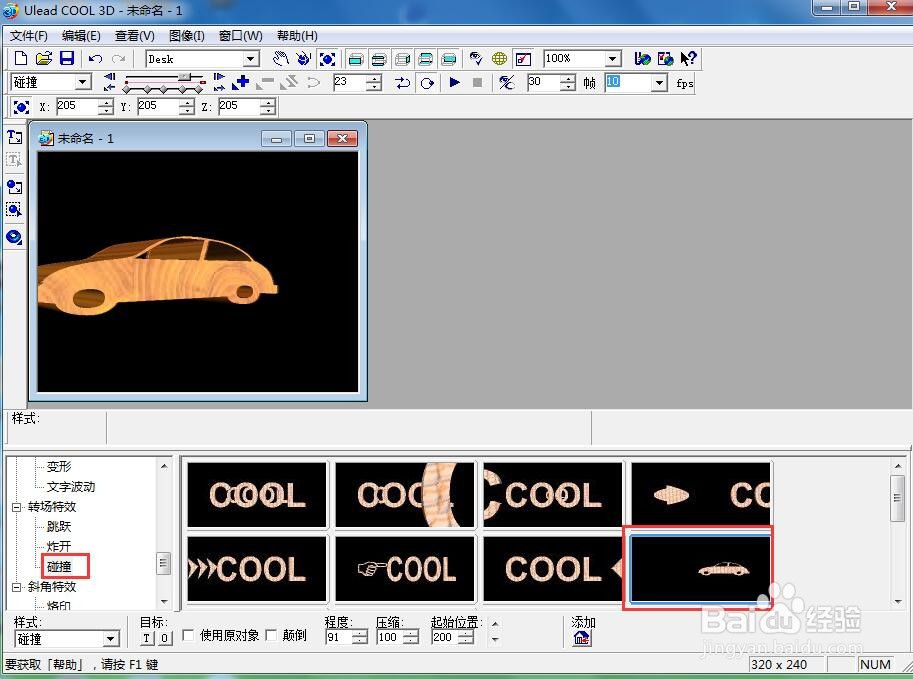Viewport: 913px width, 679px height.
Task: Toggle the O target button
Action: pyautogui.click(x=165, y=638)
